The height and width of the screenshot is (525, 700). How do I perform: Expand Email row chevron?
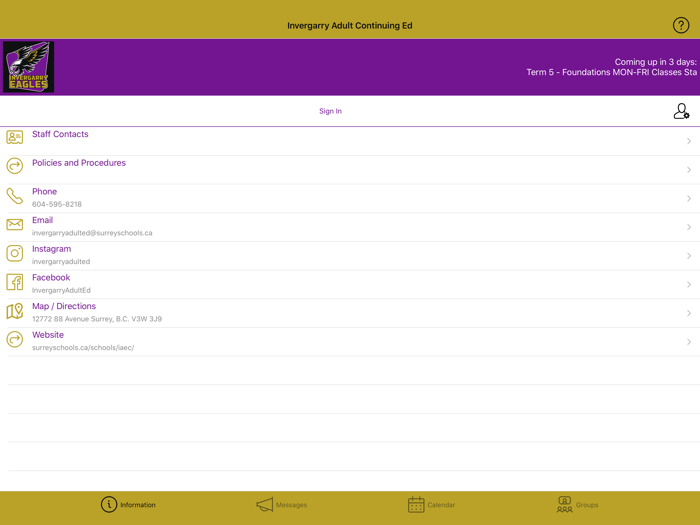pyautogui.click(x=689, y=227)
